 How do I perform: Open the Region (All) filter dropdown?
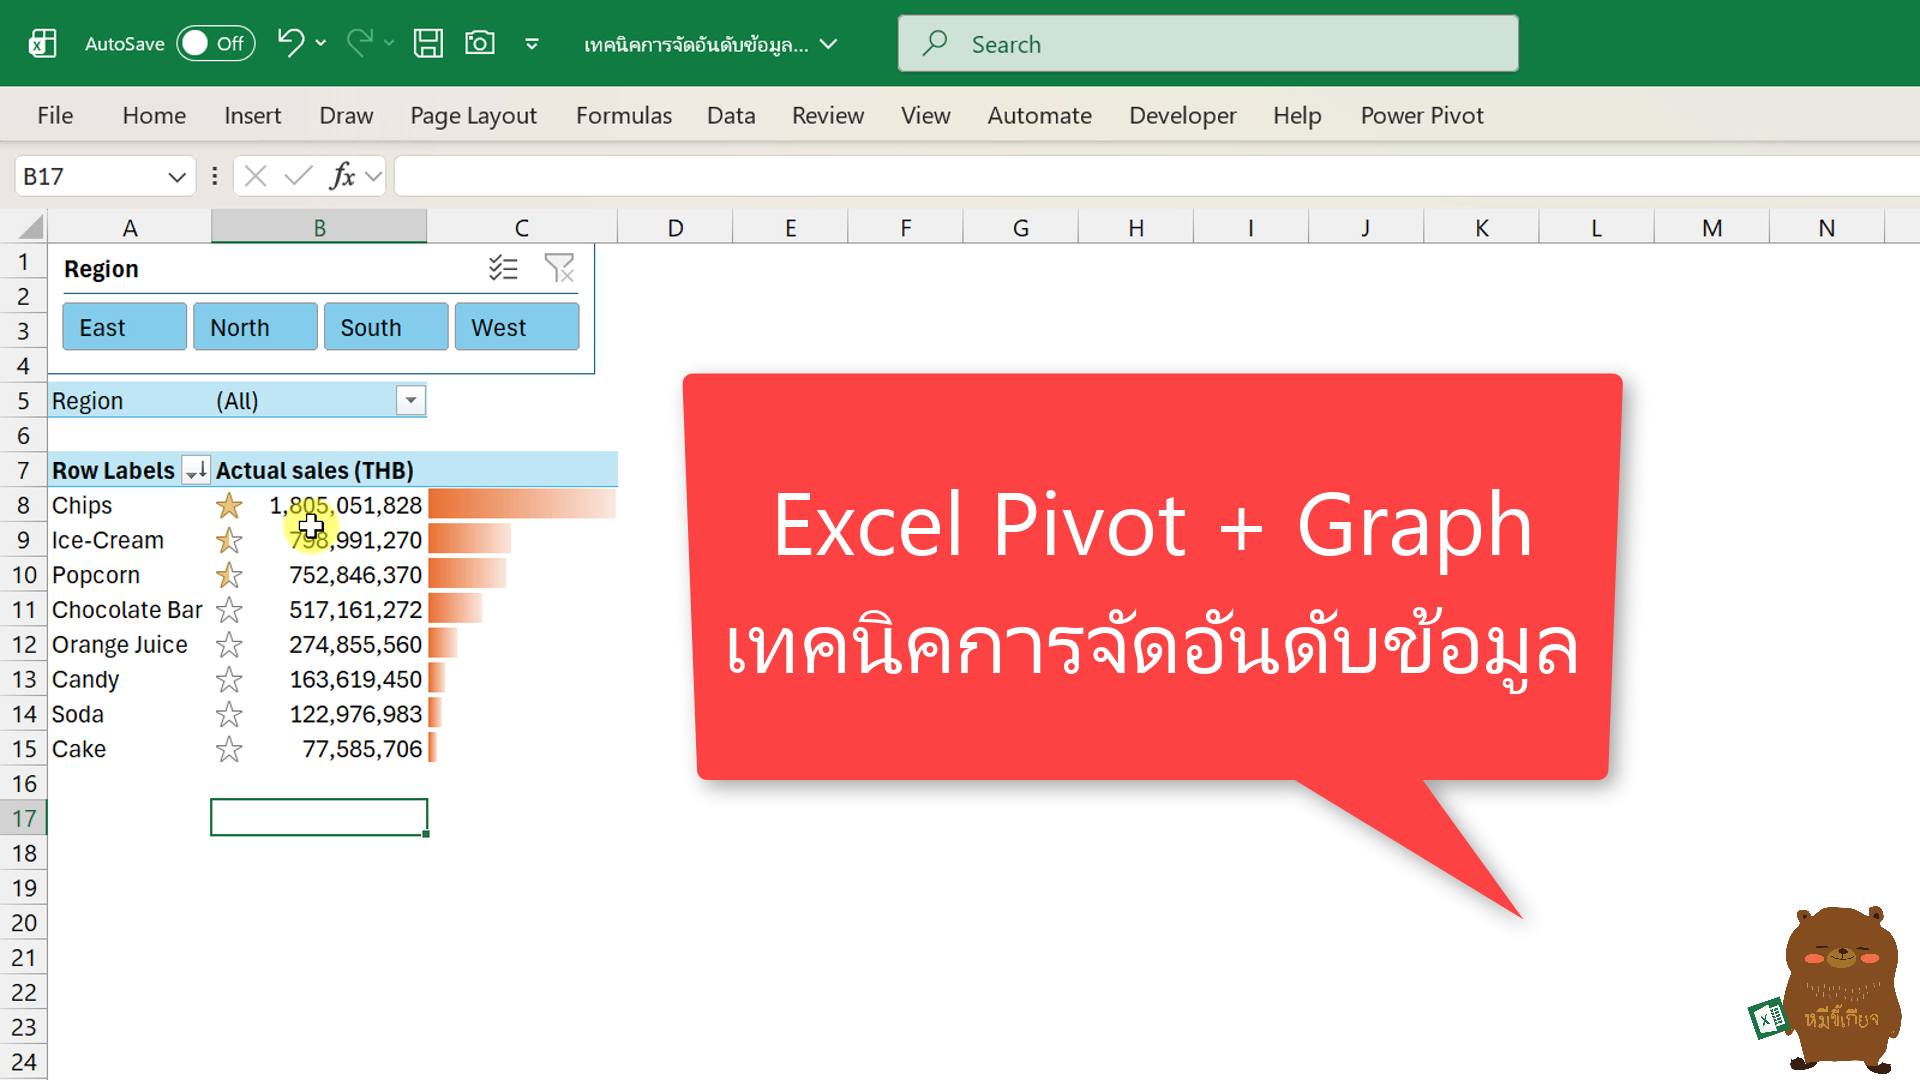(x=411, y=401)
